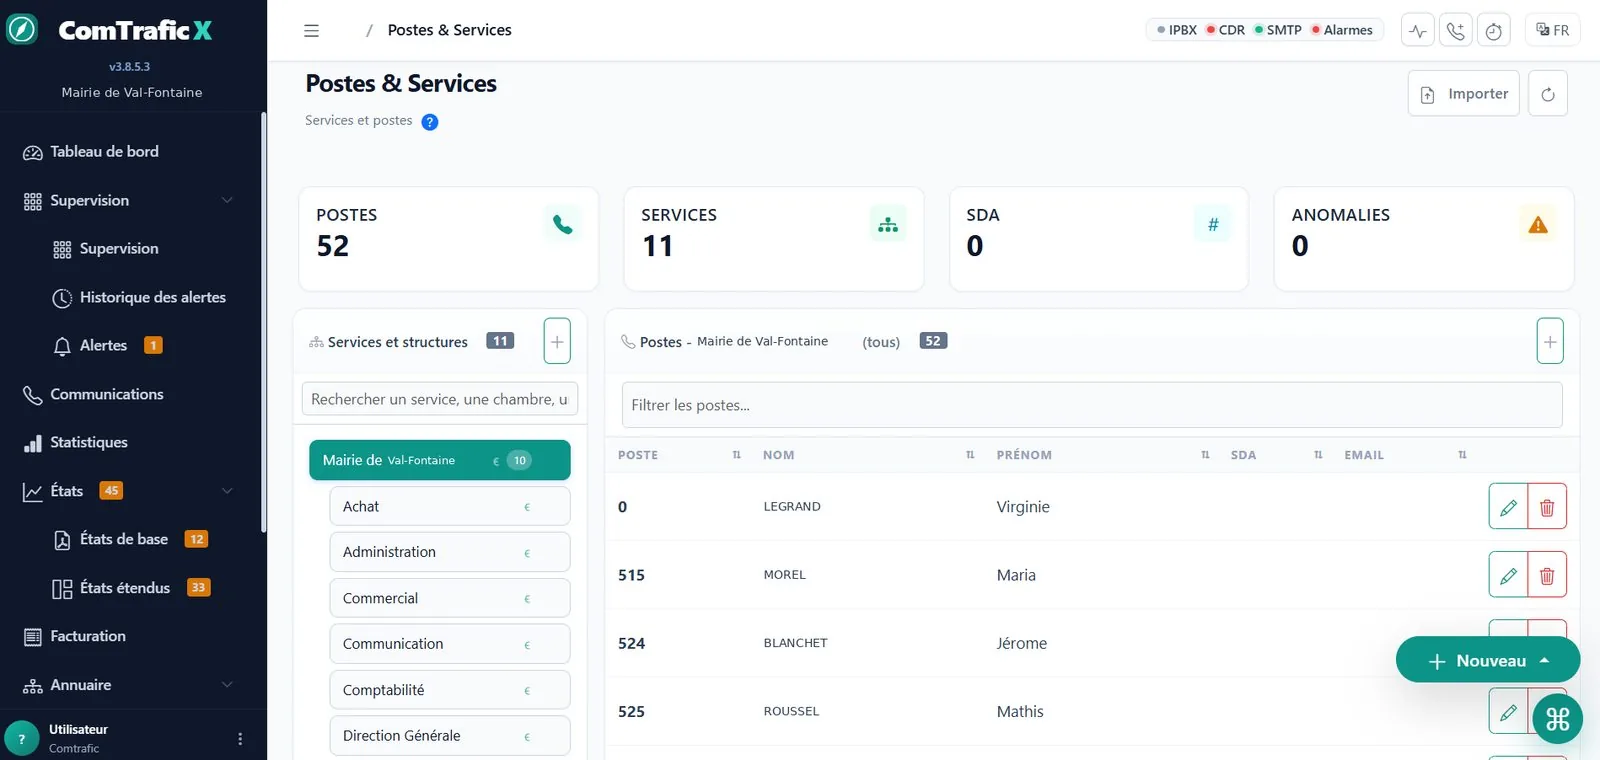This screenshot has width=1600, height=760.
Task: Click poste number 524 cell
Action: point(631,643)
